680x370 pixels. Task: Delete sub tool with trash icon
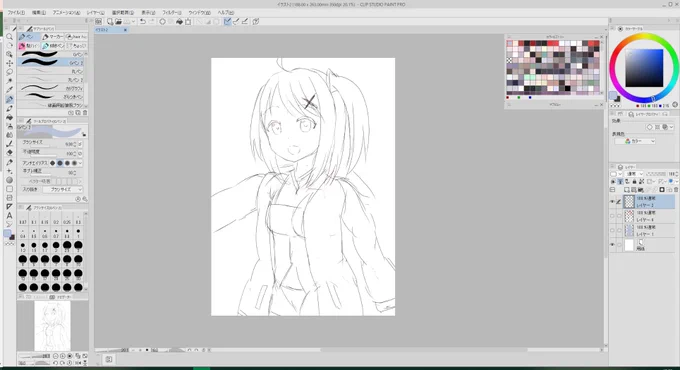point(85,113)
